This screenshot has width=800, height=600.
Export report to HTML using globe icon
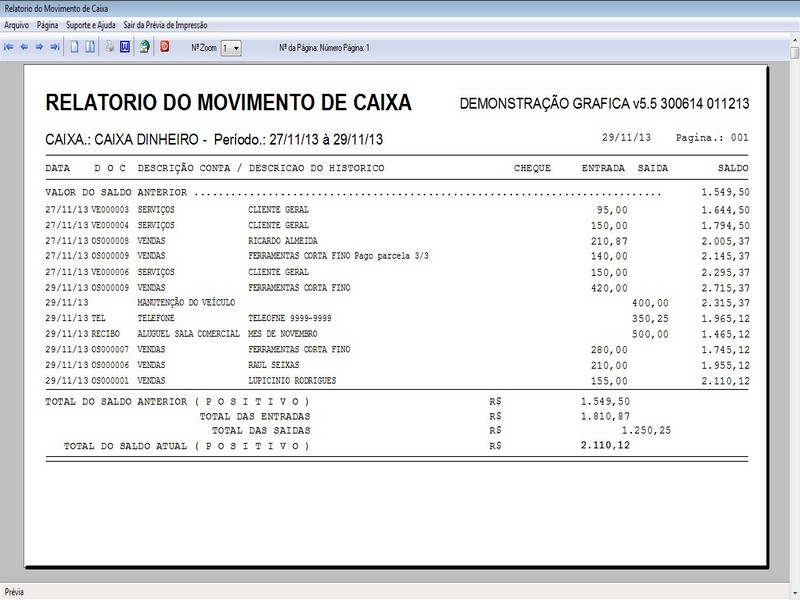(x=144, y=46)
